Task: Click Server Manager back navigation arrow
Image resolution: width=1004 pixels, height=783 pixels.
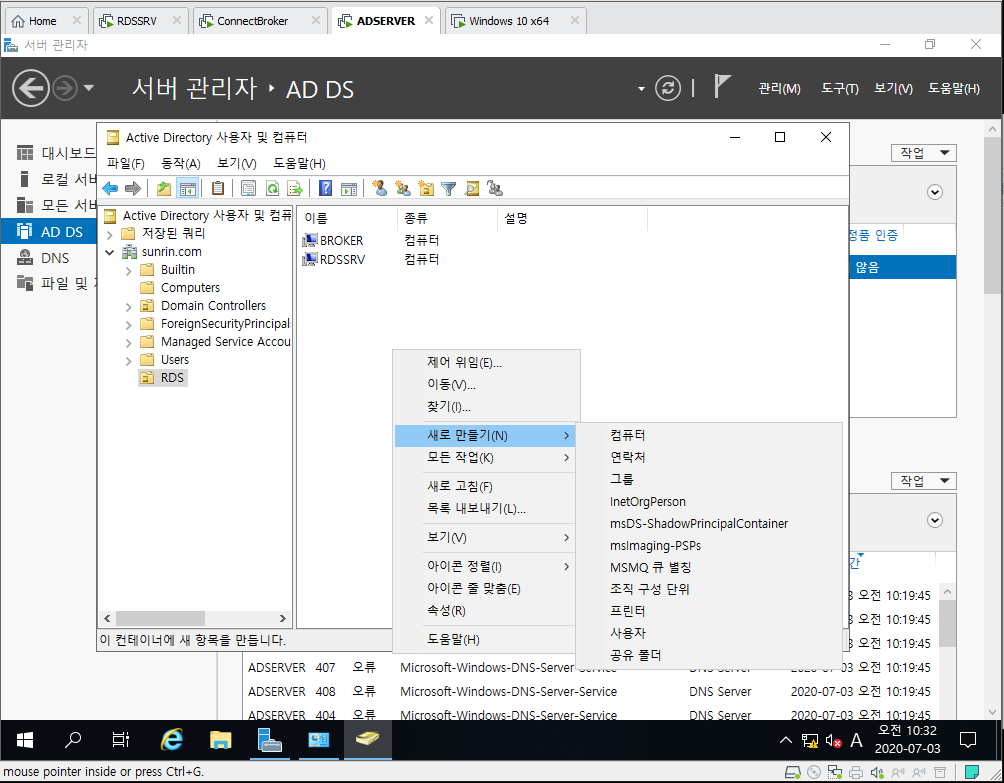Action: click(31, 88)
